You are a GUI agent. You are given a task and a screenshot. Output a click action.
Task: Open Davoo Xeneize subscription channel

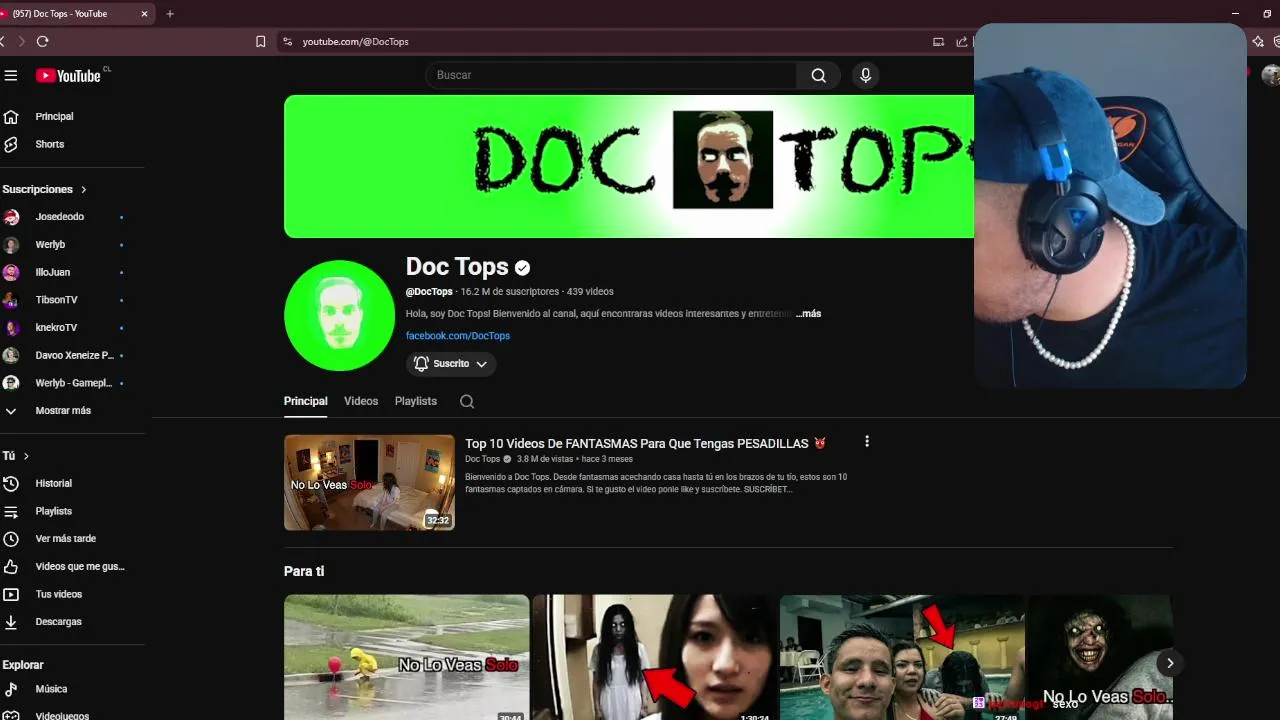pos(72,355)
